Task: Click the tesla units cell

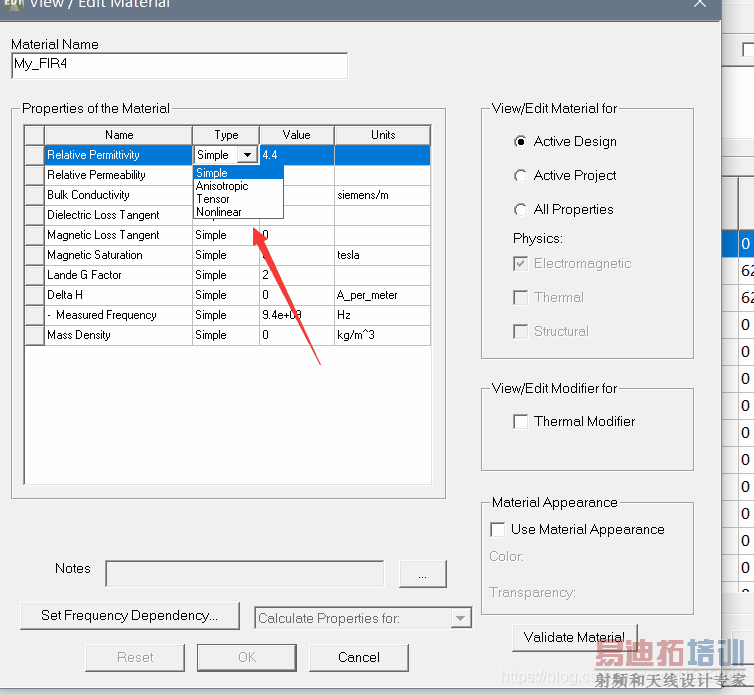Action: (382, 255)
